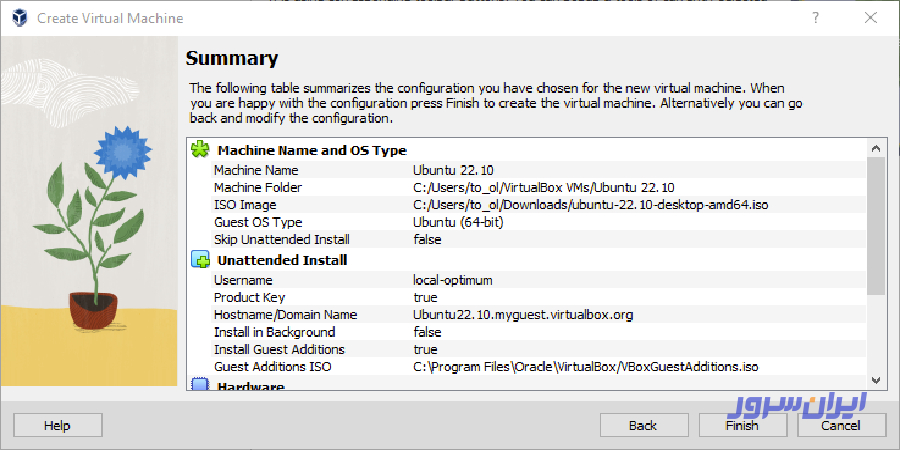Go Back to the previous wizard page
Image resolution: width=900 pixels, height=450 pixels.
click(x=643, y=425)
